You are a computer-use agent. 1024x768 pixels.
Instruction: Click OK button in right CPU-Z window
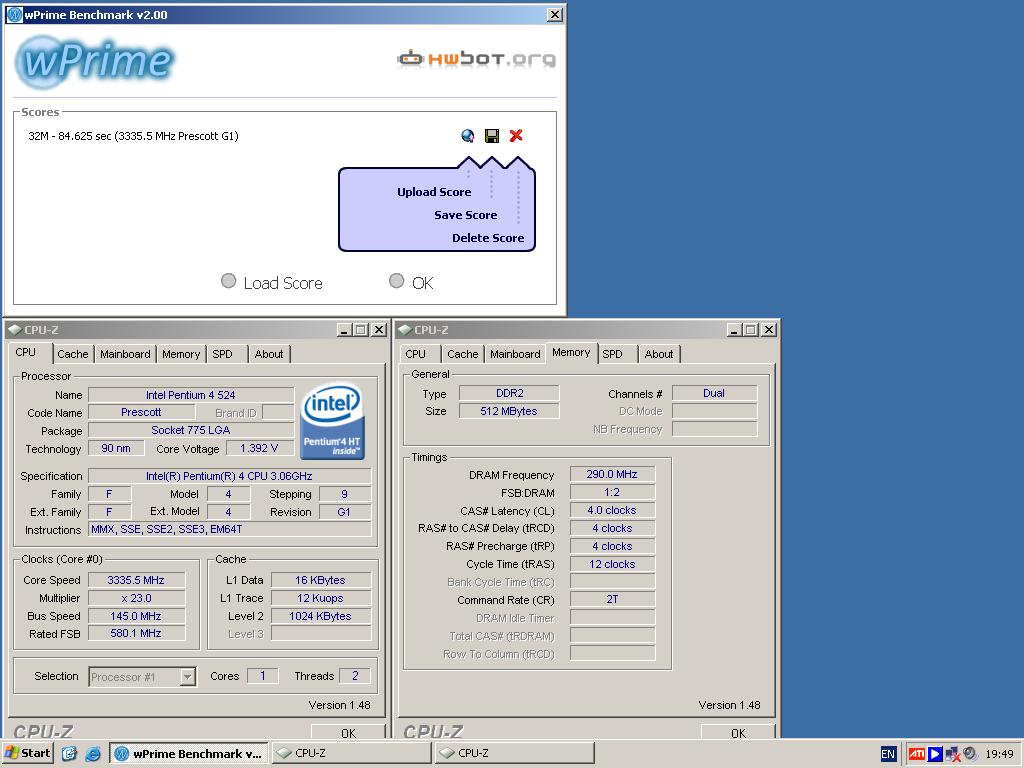click(738, 732)
